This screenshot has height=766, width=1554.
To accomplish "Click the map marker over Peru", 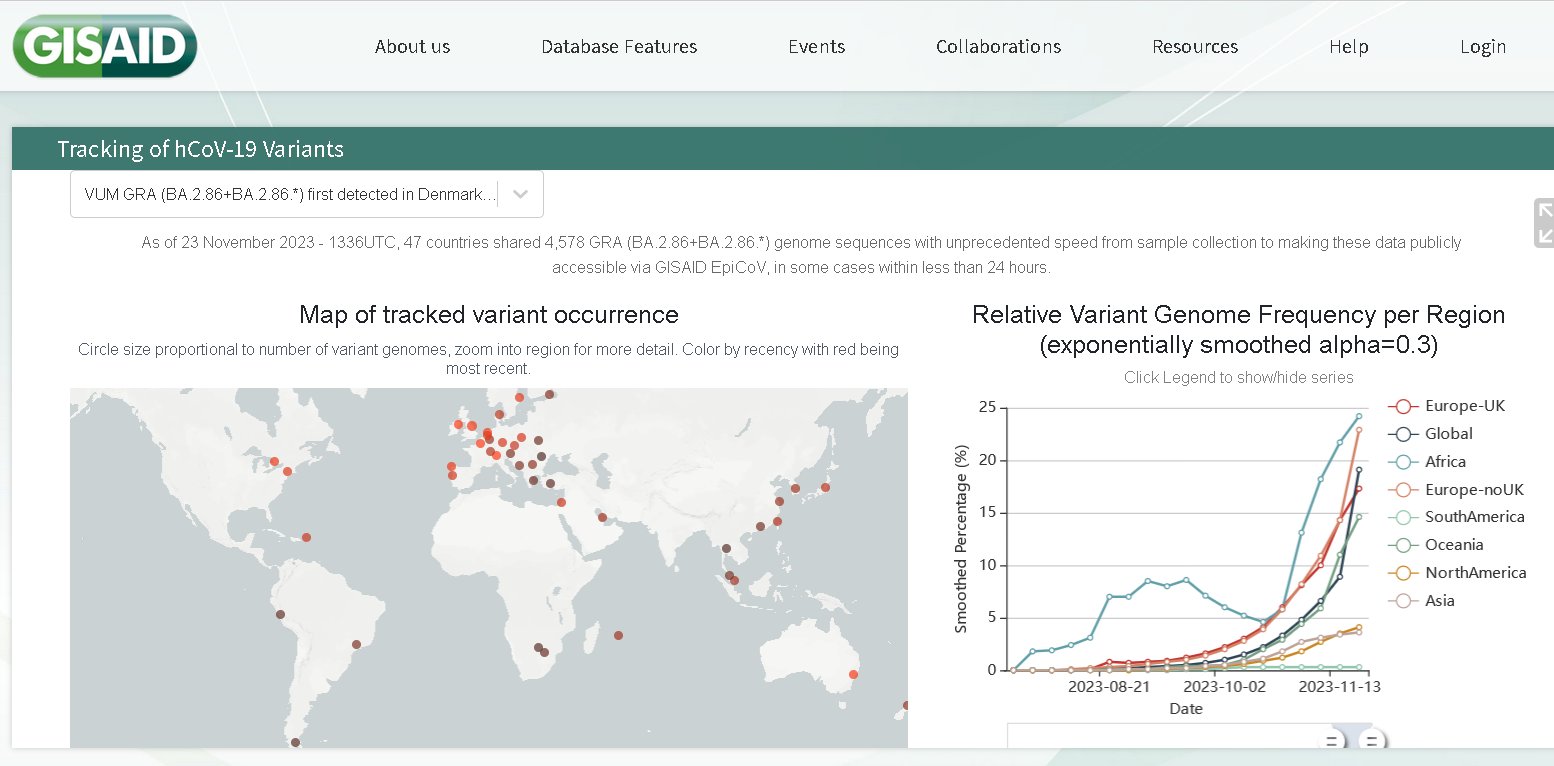I will tap(280, 614).
